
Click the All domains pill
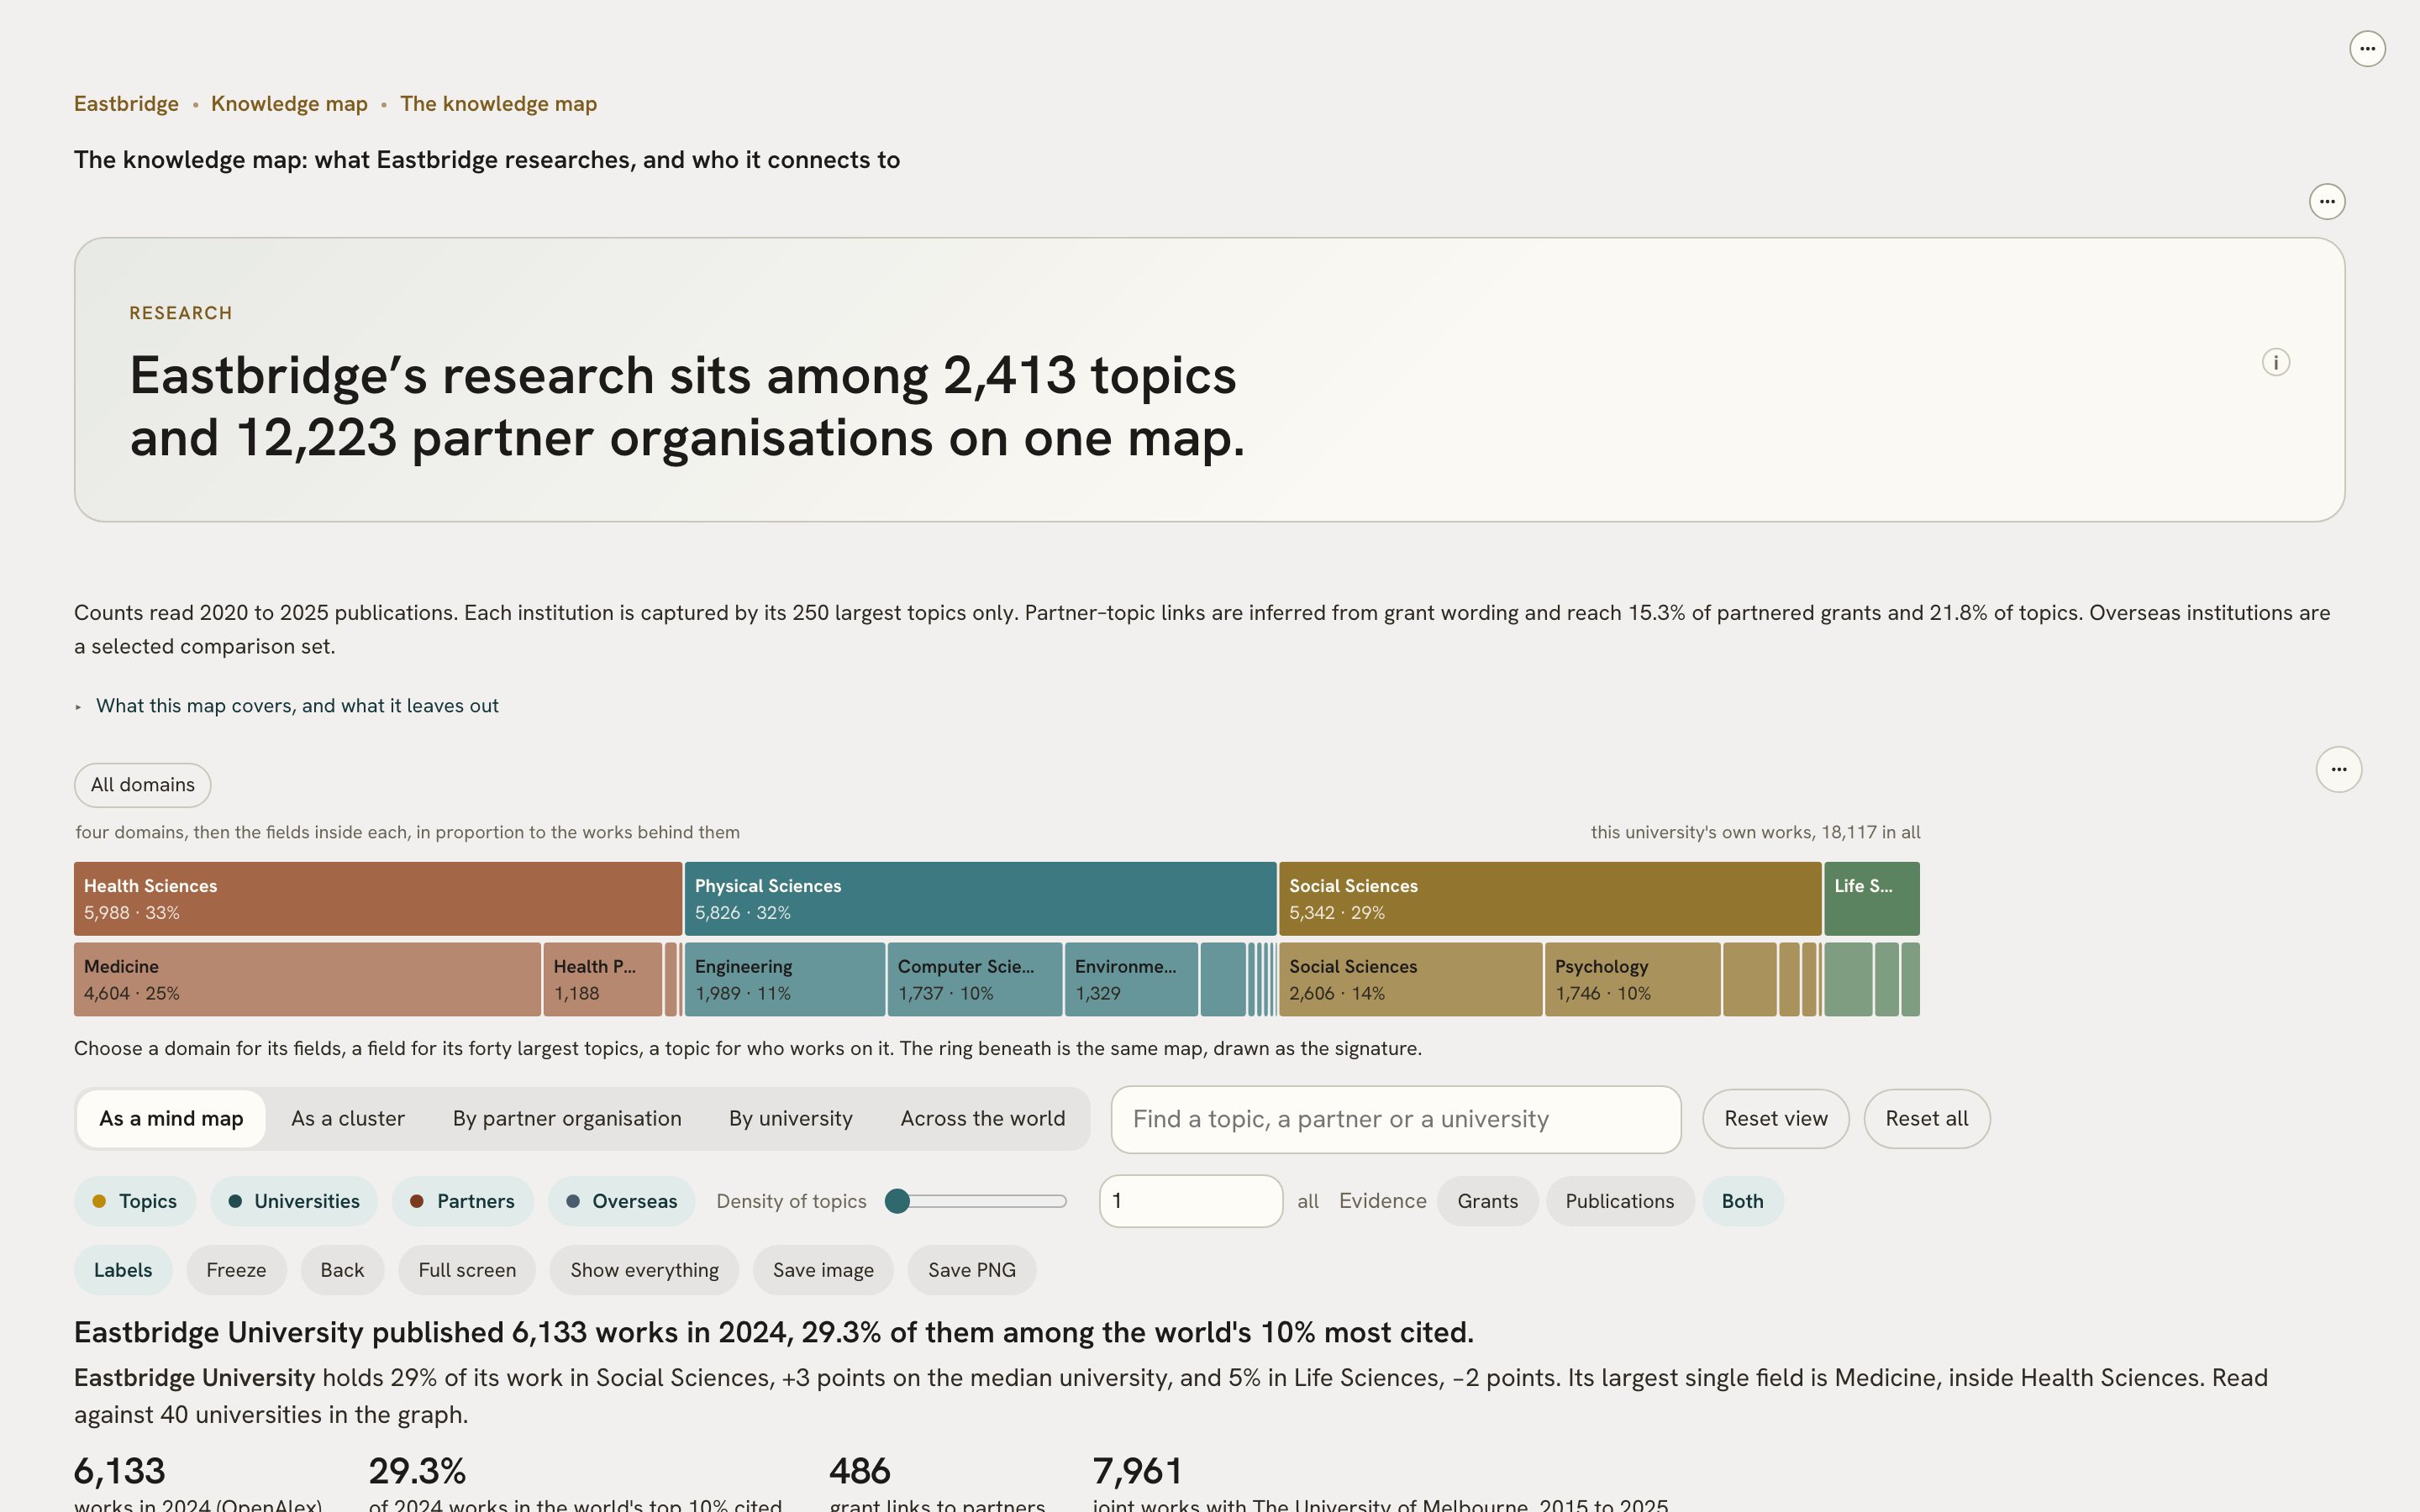(142, 785)
